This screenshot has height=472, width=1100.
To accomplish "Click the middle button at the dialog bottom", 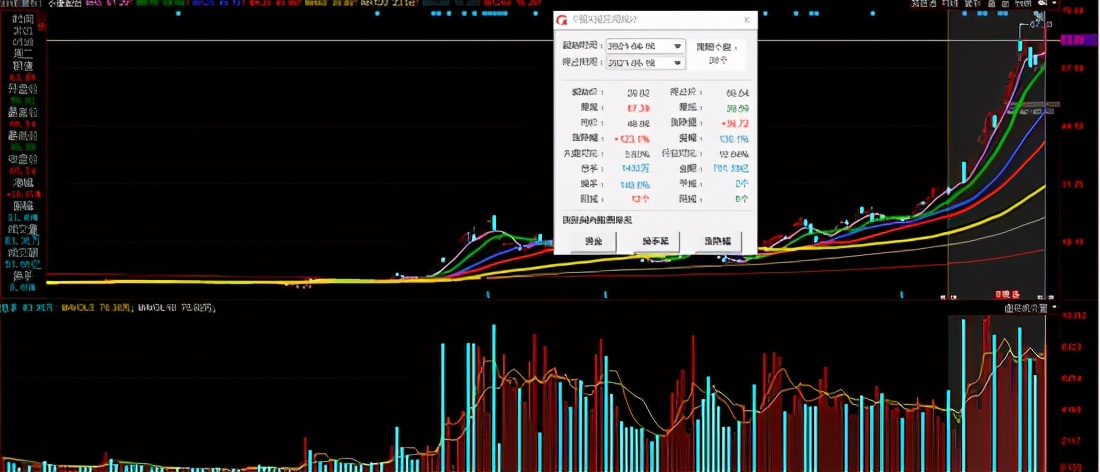I will coord(655,241).
